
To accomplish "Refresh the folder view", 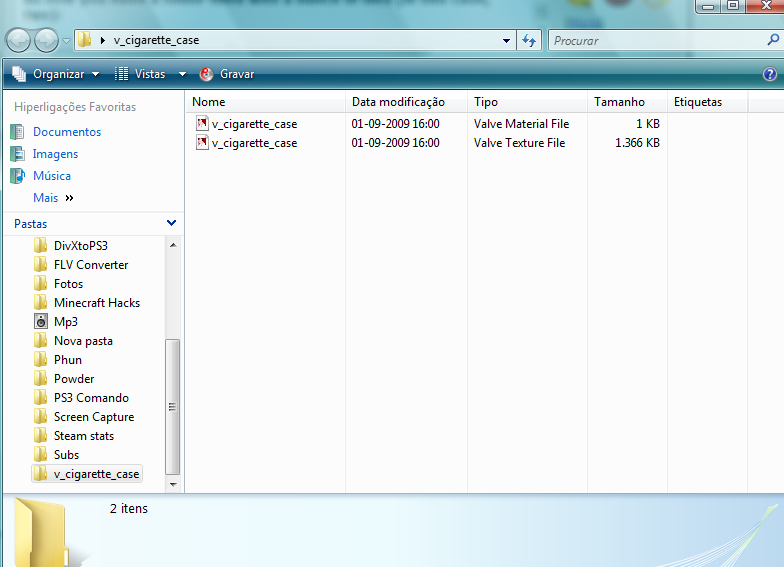I will (529, 40).
